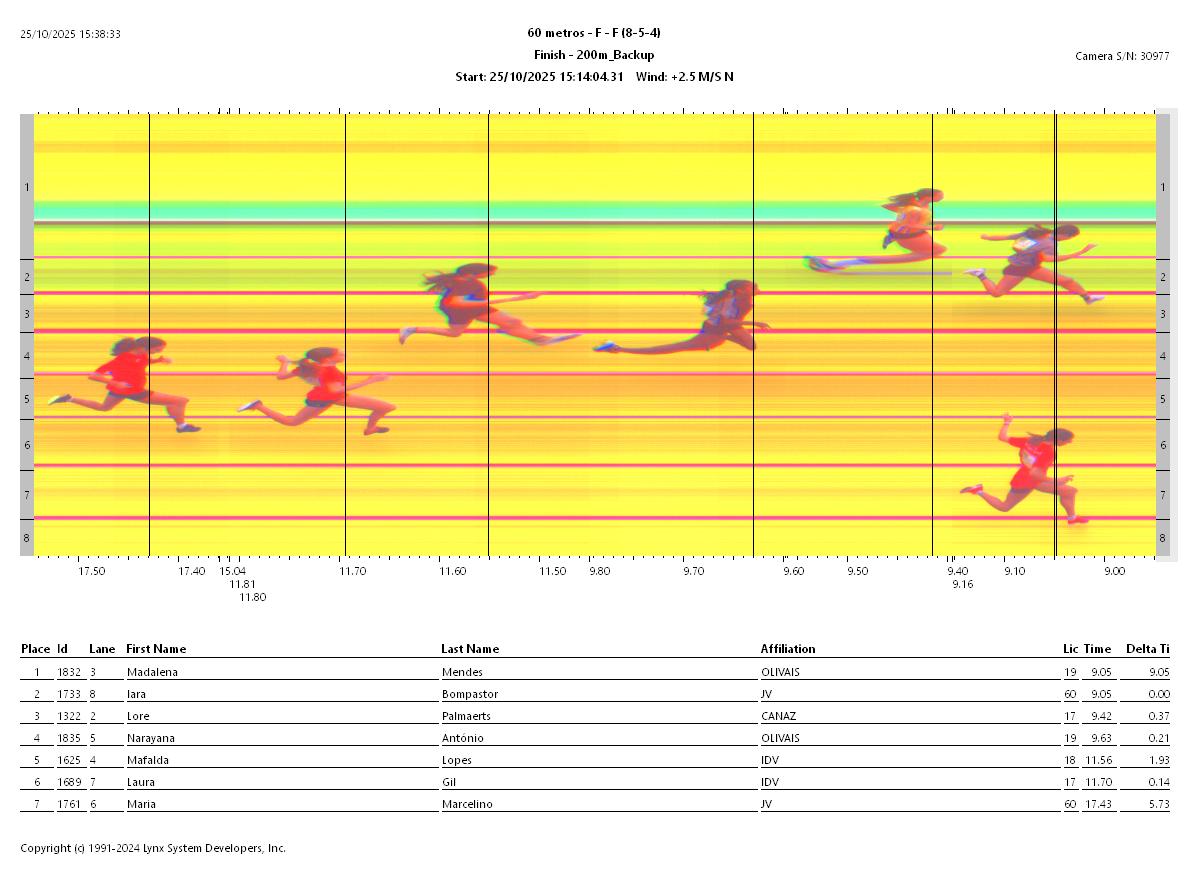Click the "Place" column header
This screenshot has height=876, width=1190.
tap(35, 649)
